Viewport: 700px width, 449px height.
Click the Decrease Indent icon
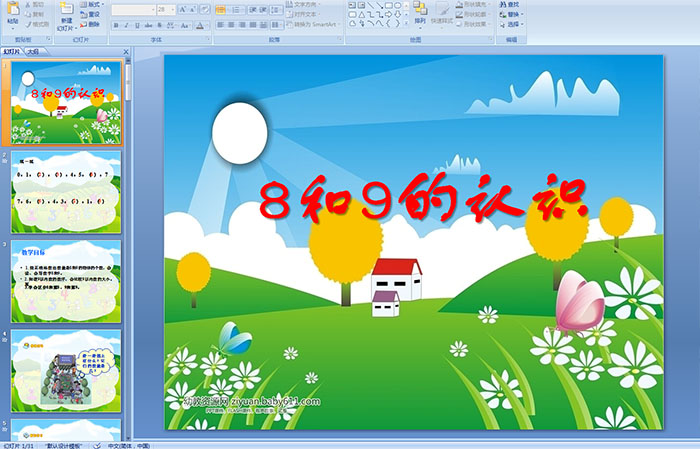click(253, 9)
